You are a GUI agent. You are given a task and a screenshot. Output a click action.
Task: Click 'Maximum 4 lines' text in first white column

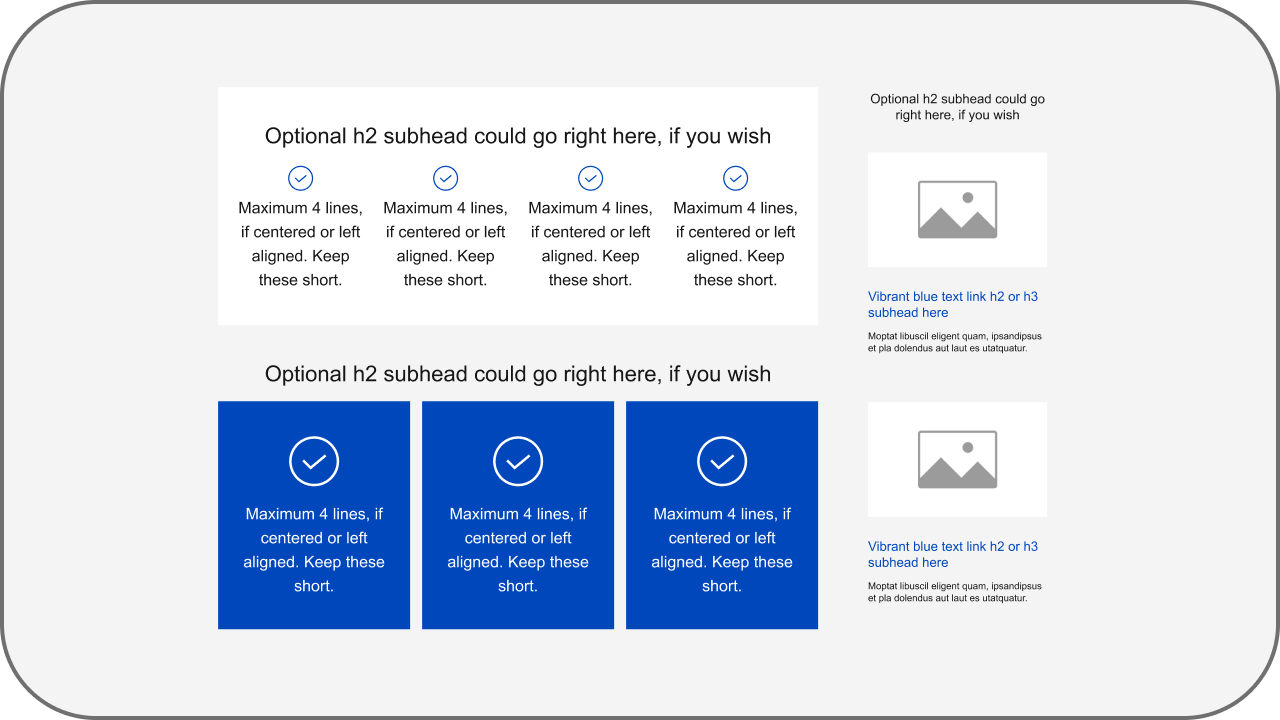pos(300,244)
